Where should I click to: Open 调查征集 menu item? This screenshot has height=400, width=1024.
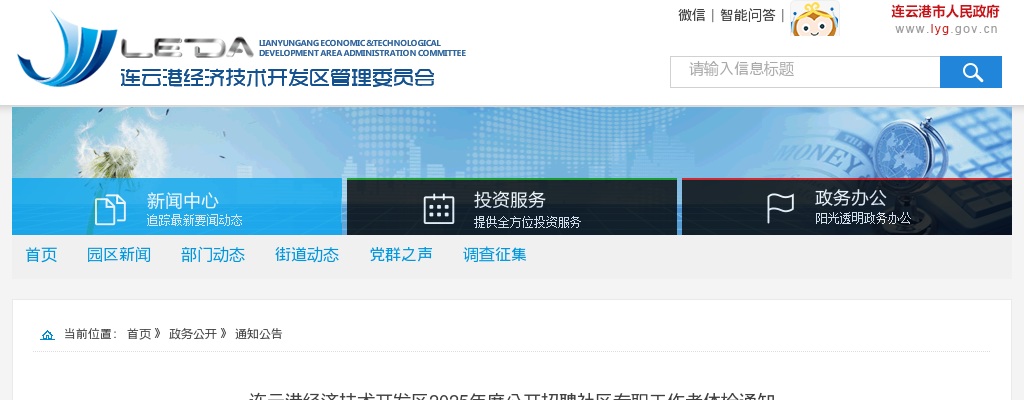pyautogui.click(x=494, y=255)
